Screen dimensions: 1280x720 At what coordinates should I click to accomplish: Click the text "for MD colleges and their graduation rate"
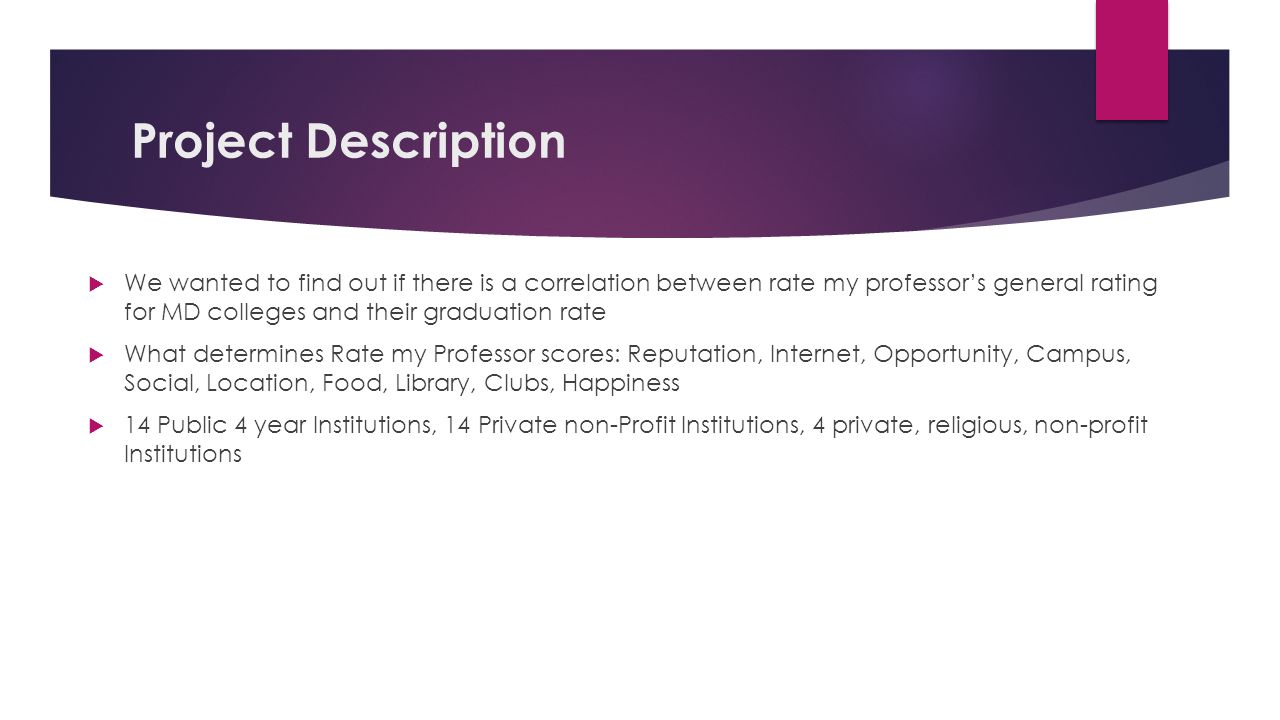pos(365,313)
